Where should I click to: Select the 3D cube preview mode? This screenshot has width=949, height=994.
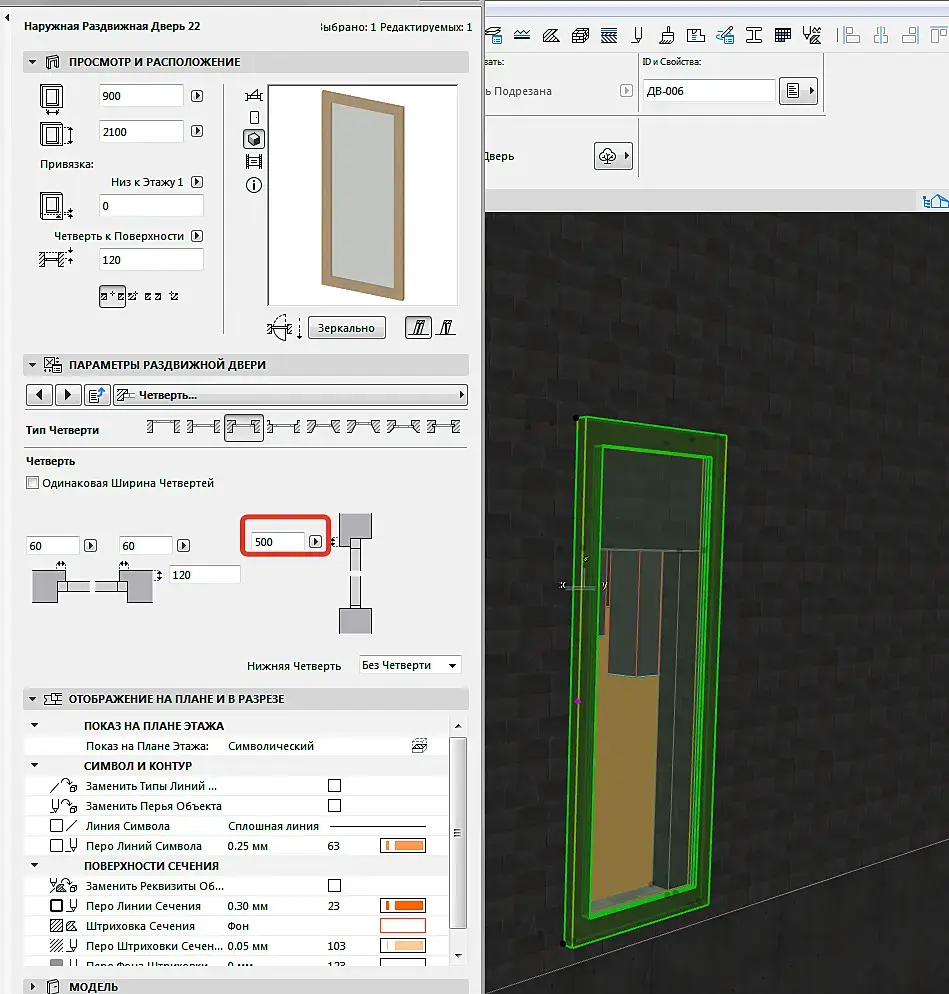point(254,139)
